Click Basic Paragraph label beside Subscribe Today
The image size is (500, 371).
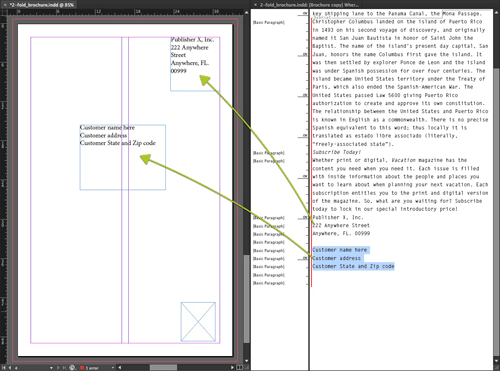click(269, 153)
